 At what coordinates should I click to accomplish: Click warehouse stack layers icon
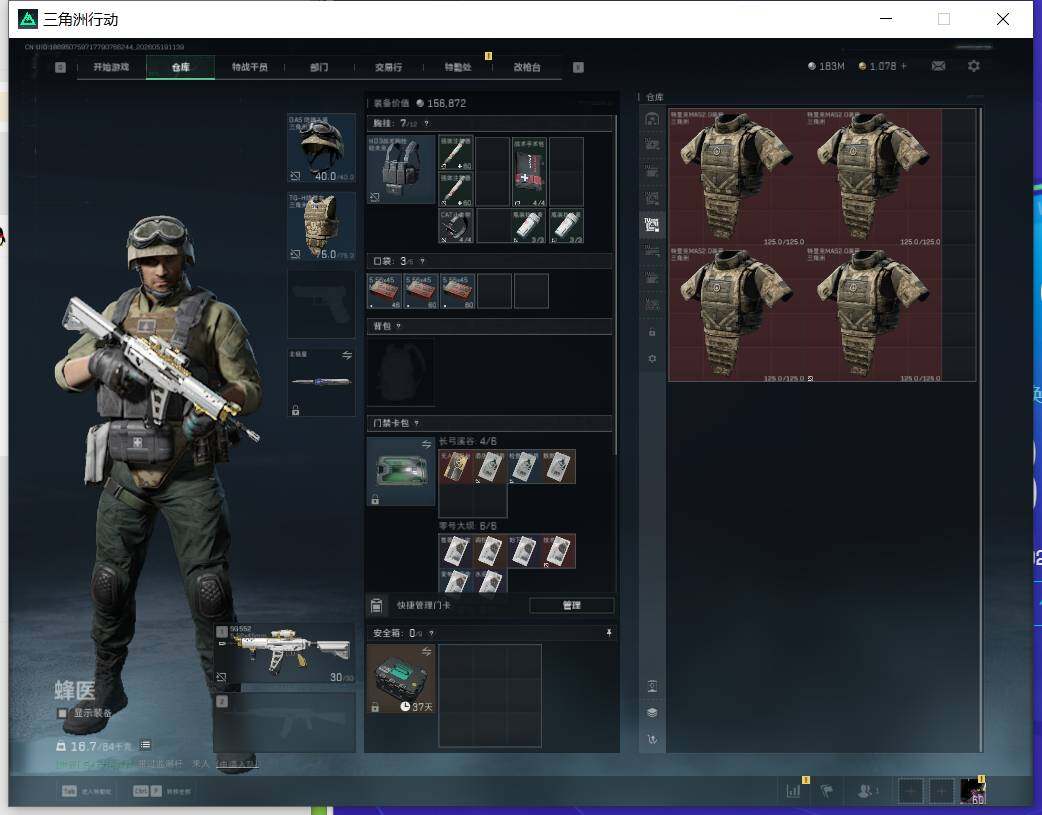tap(652, 713)
